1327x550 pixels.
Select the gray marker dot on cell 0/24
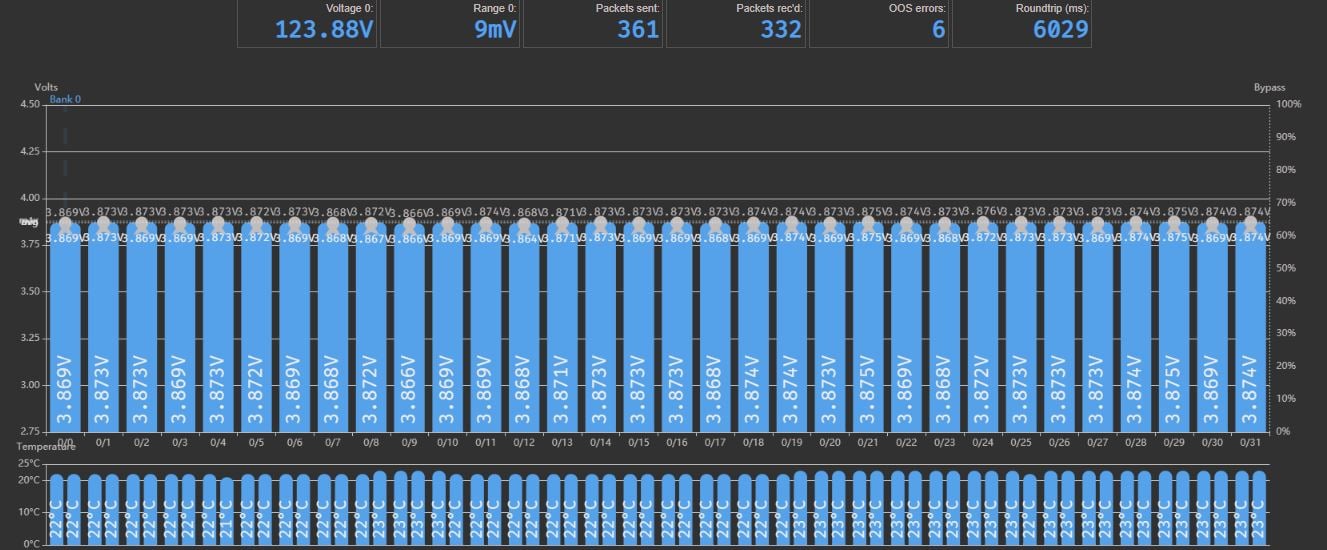coord(983,225)
